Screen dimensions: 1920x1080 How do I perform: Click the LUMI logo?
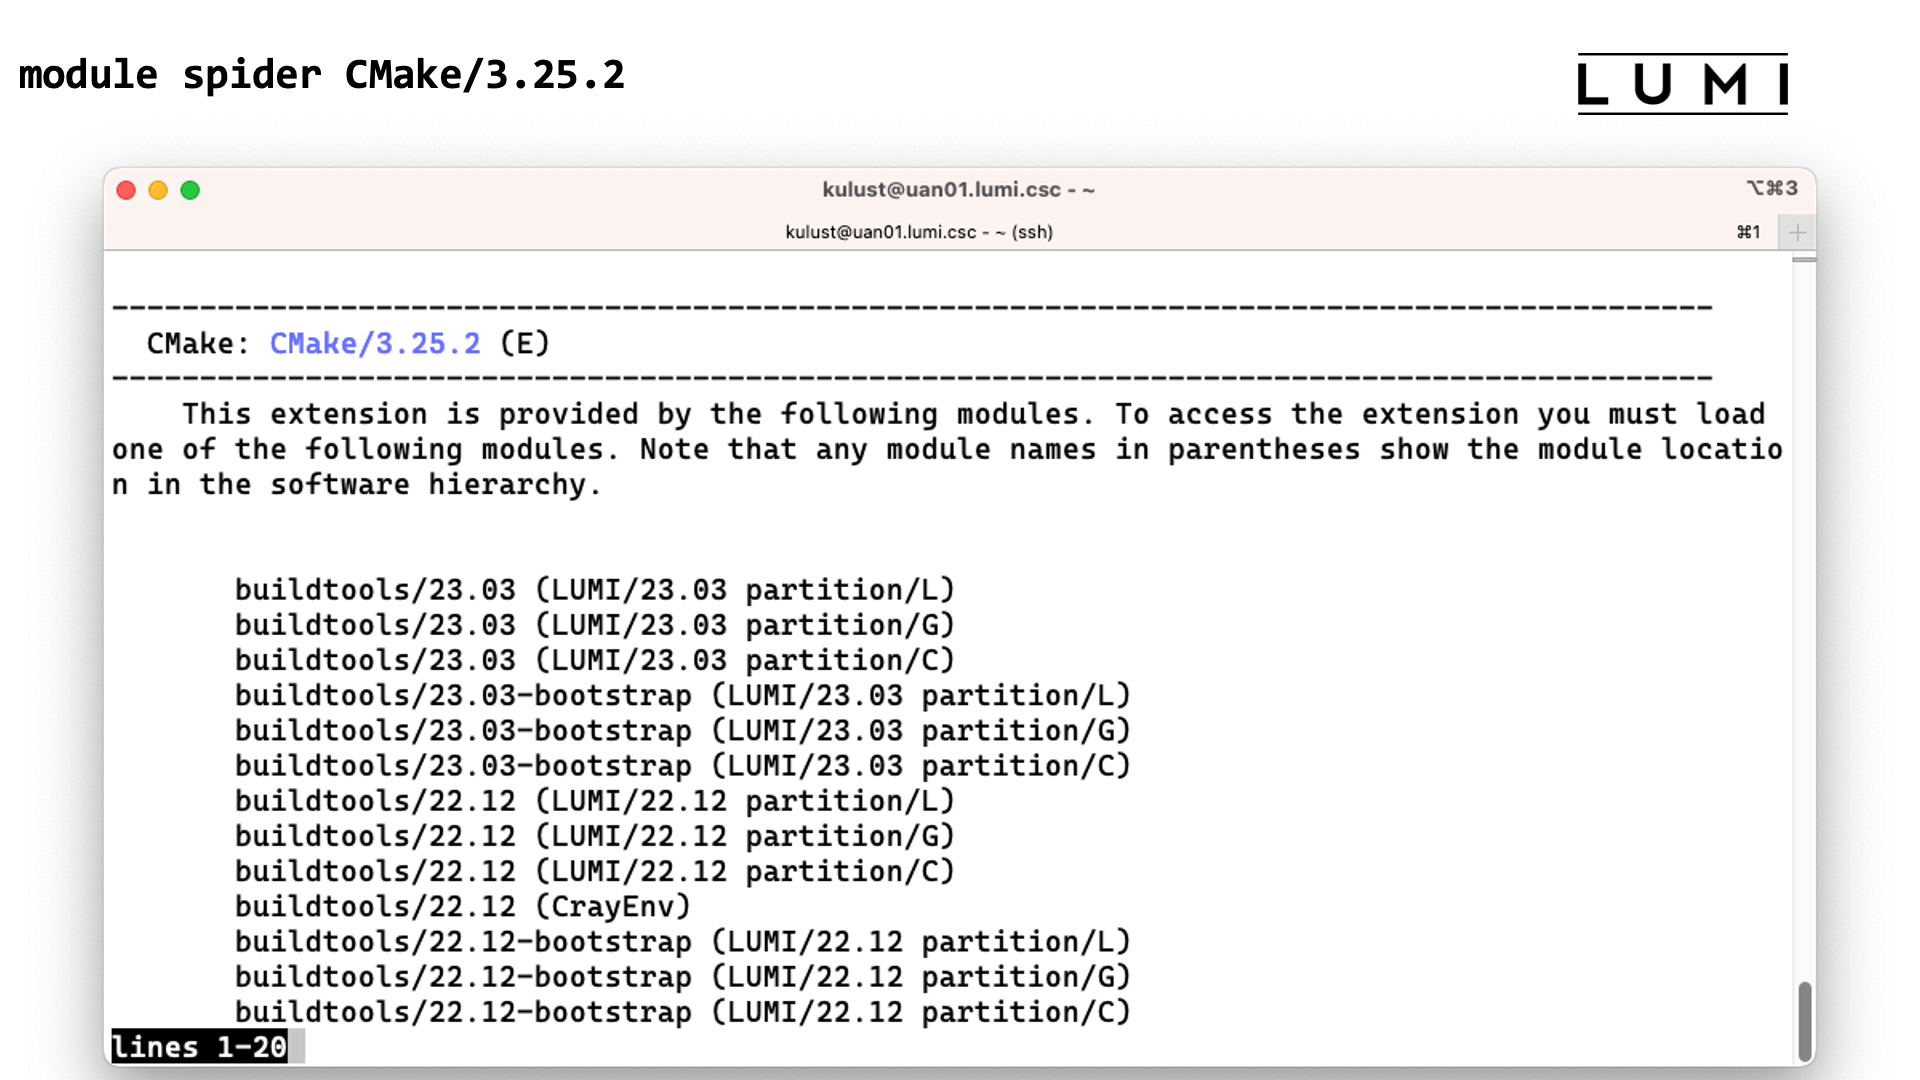pyautogui.click(x=1683, y=84)
